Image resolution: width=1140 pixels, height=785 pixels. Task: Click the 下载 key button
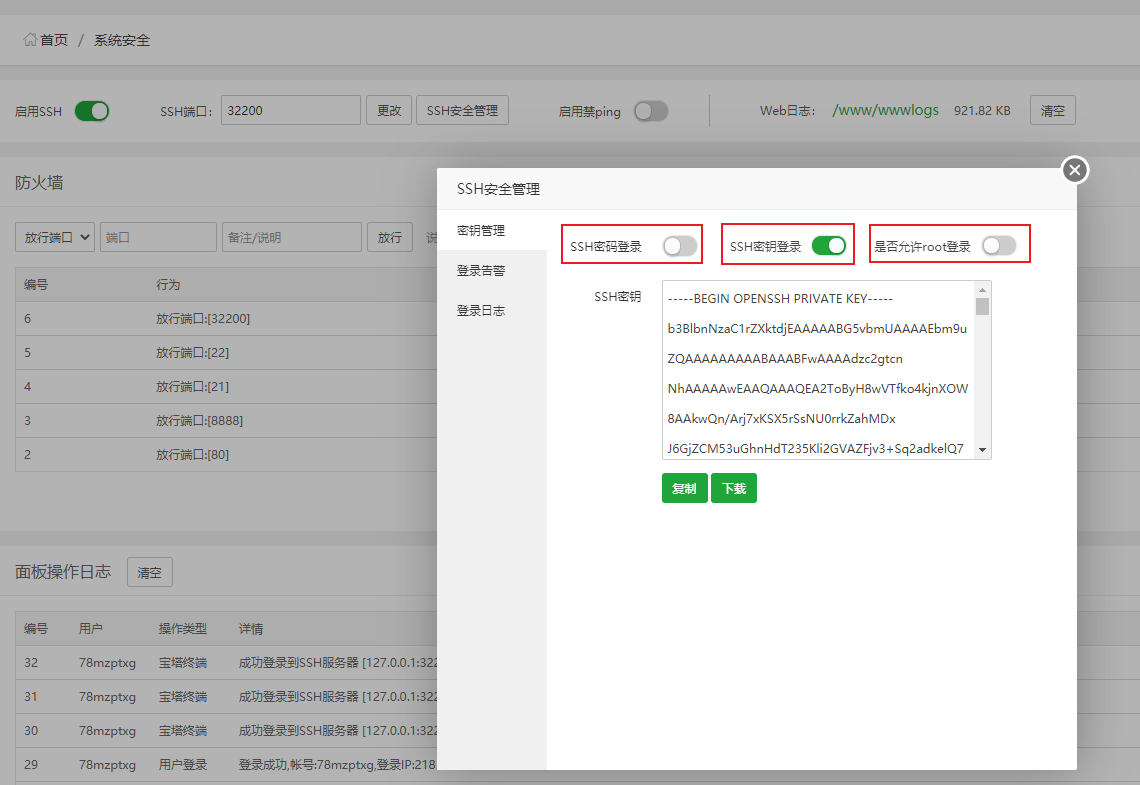click(734, 489)
